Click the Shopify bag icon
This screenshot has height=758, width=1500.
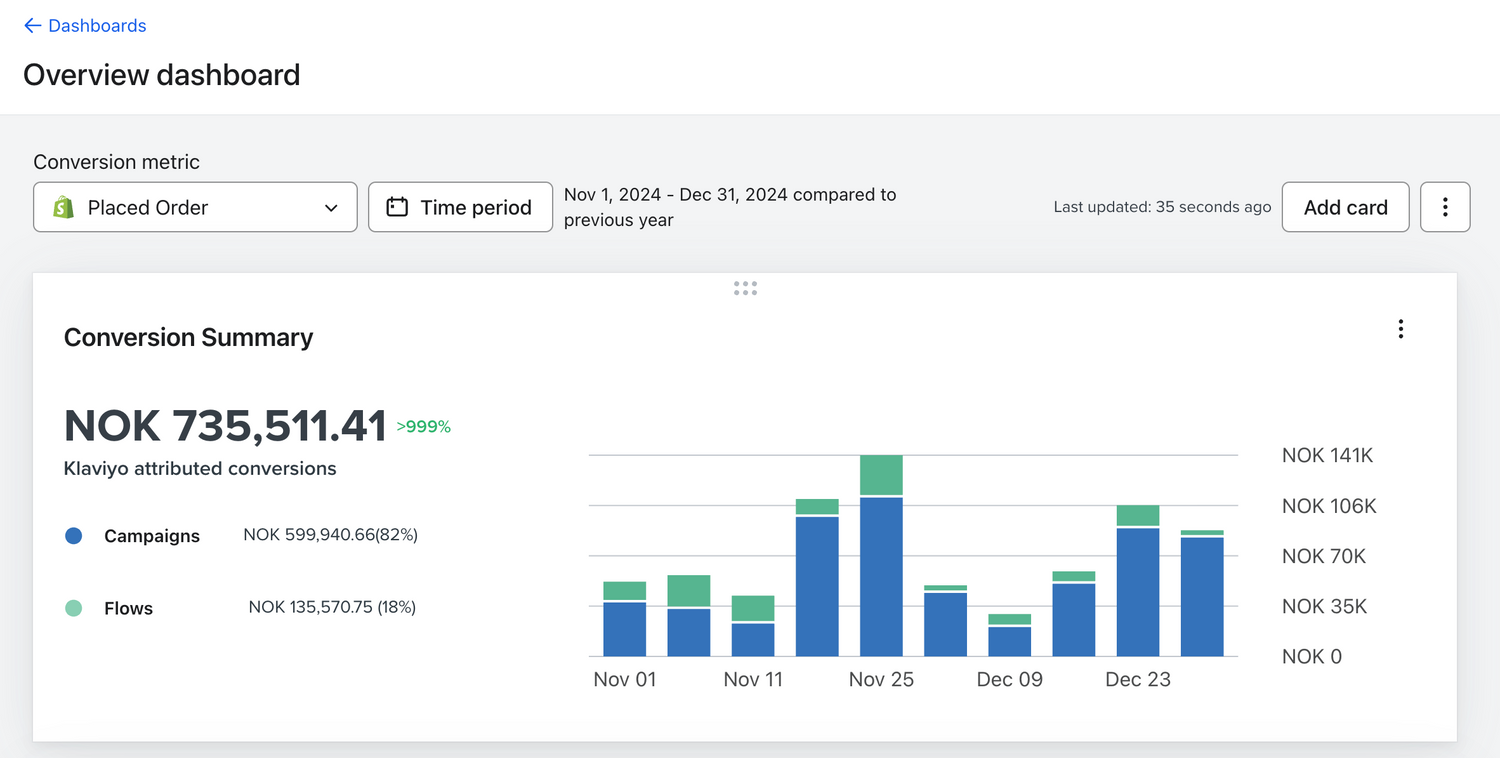[x=64, y=207]
